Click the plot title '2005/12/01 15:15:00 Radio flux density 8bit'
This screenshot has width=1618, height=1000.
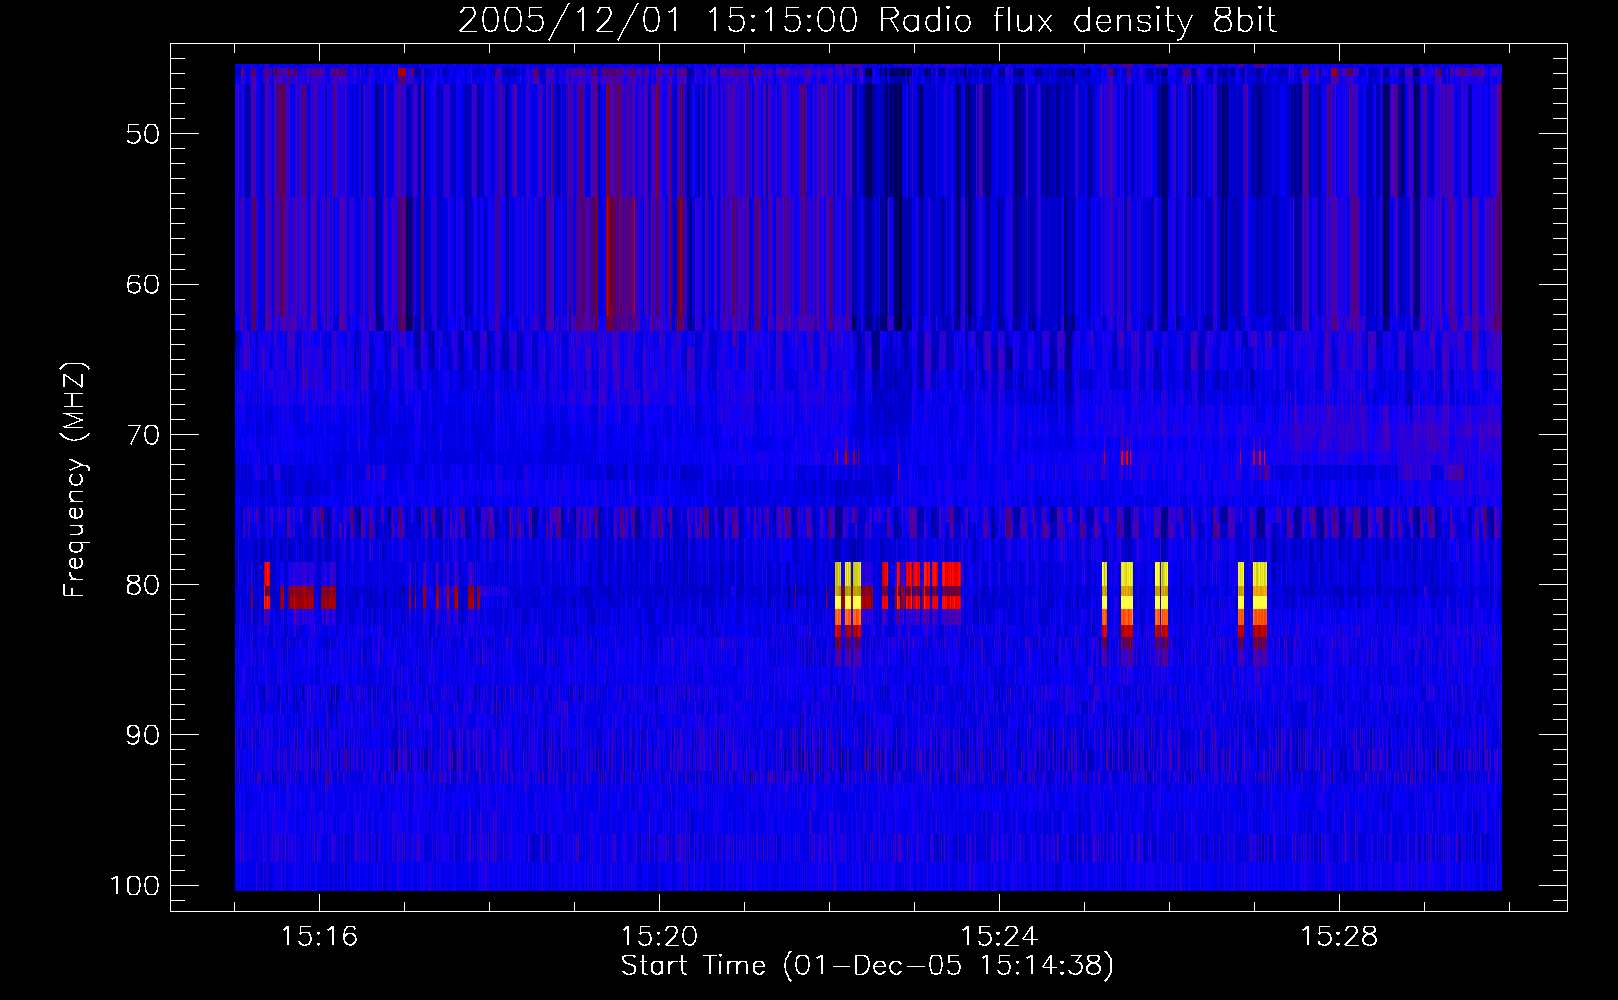pos(867,21)
